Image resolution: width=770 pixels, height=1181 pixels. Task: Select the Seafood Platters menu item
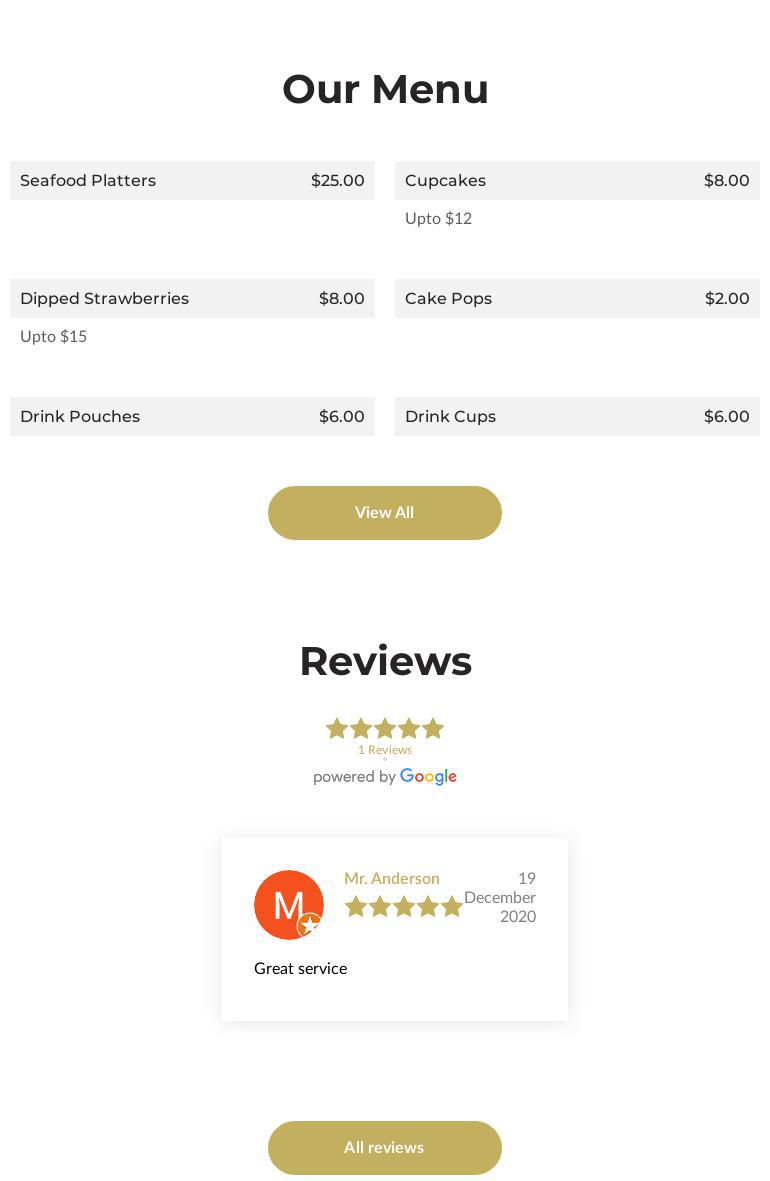point(88,180)
